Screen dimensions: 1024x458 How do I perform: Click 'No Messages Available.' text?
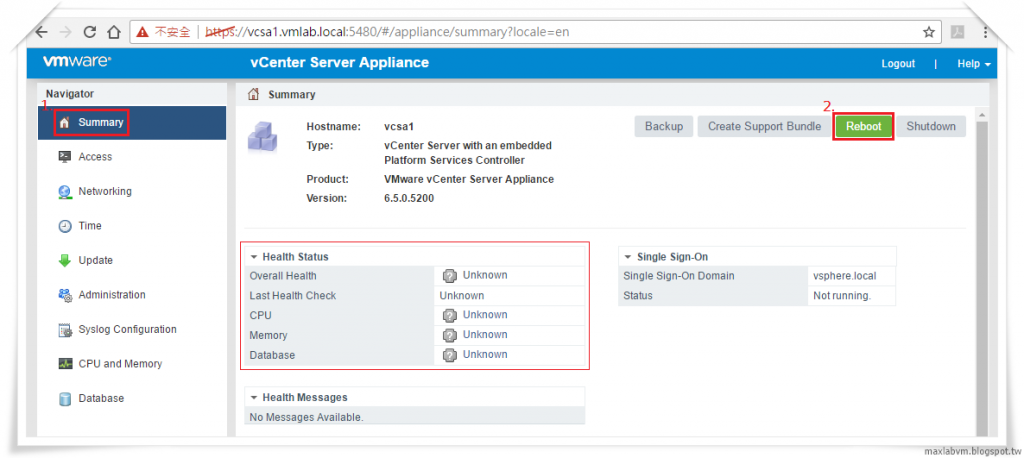coord(306,417)
